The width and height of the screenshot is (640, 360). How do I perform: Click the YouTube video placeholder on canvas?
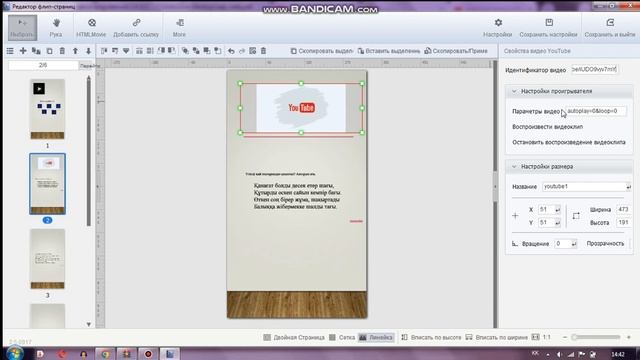[x=301, y=108]
